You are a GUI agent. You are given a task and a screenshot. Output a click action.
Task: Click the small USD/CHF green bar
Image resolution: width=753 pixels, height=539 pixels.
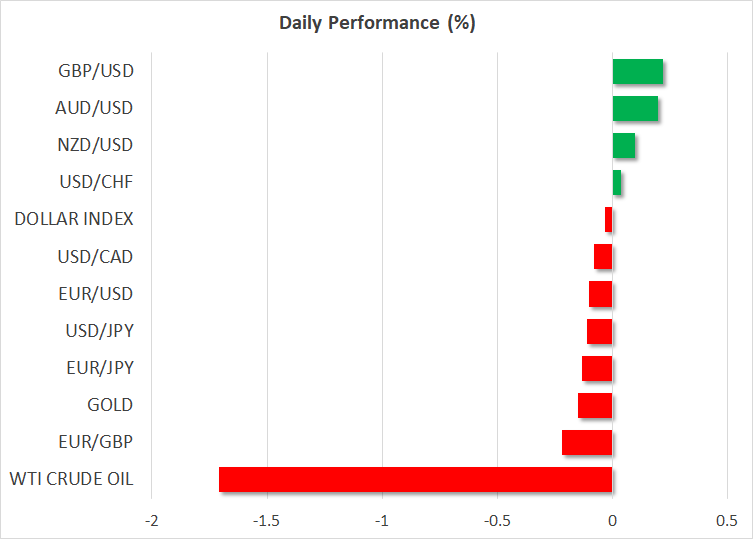click(617, 182)
